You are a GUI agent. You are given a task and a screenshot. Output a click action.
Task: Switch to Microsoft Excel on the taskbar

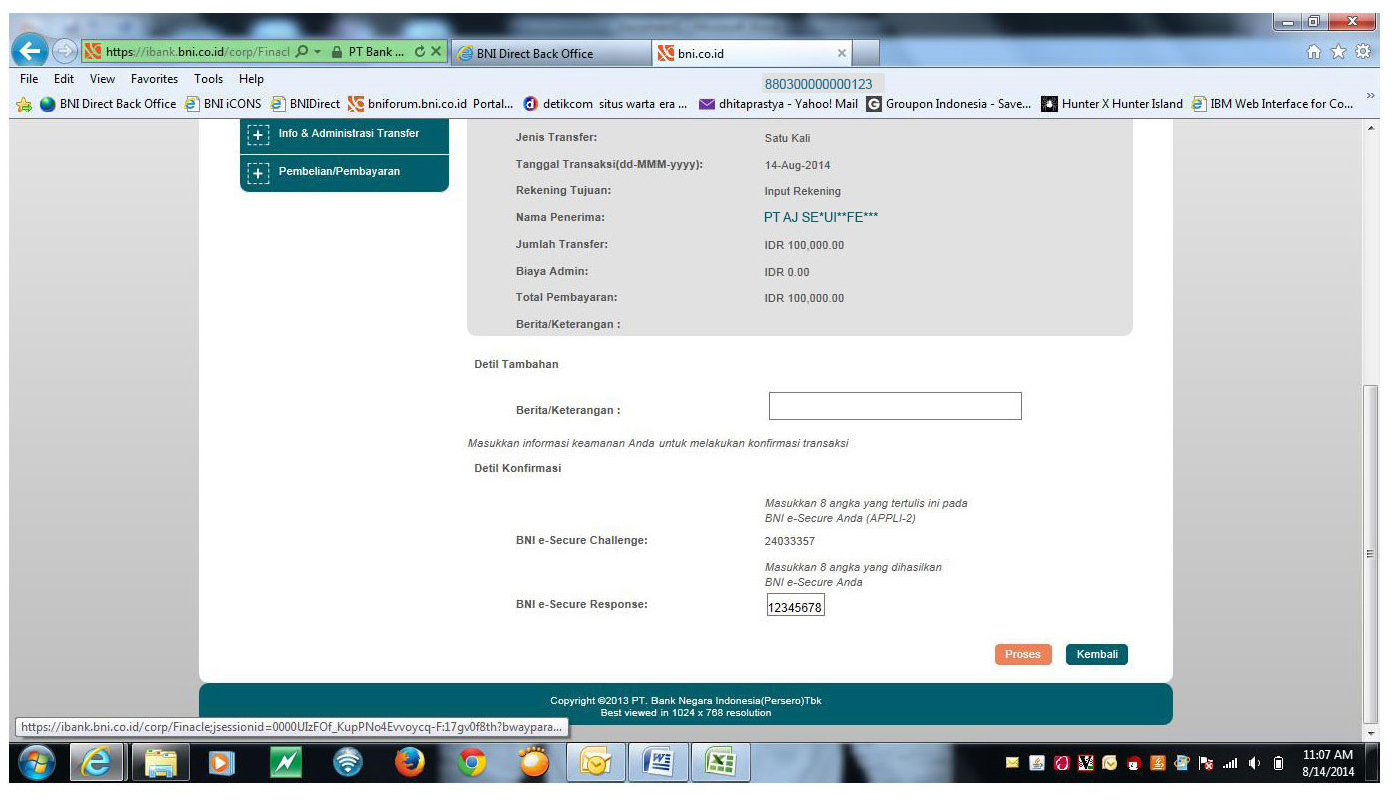[x=721, y=763]
